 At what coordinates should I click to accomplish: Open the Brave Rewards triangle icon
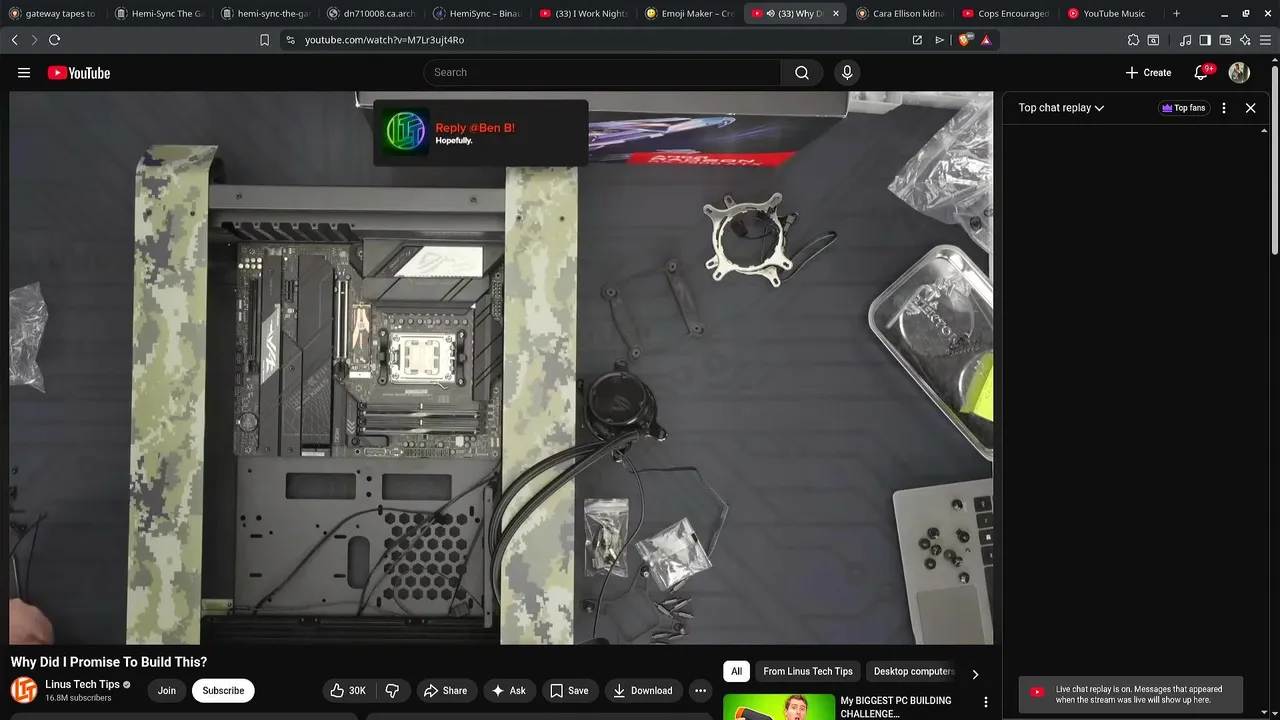coord(986,40)
